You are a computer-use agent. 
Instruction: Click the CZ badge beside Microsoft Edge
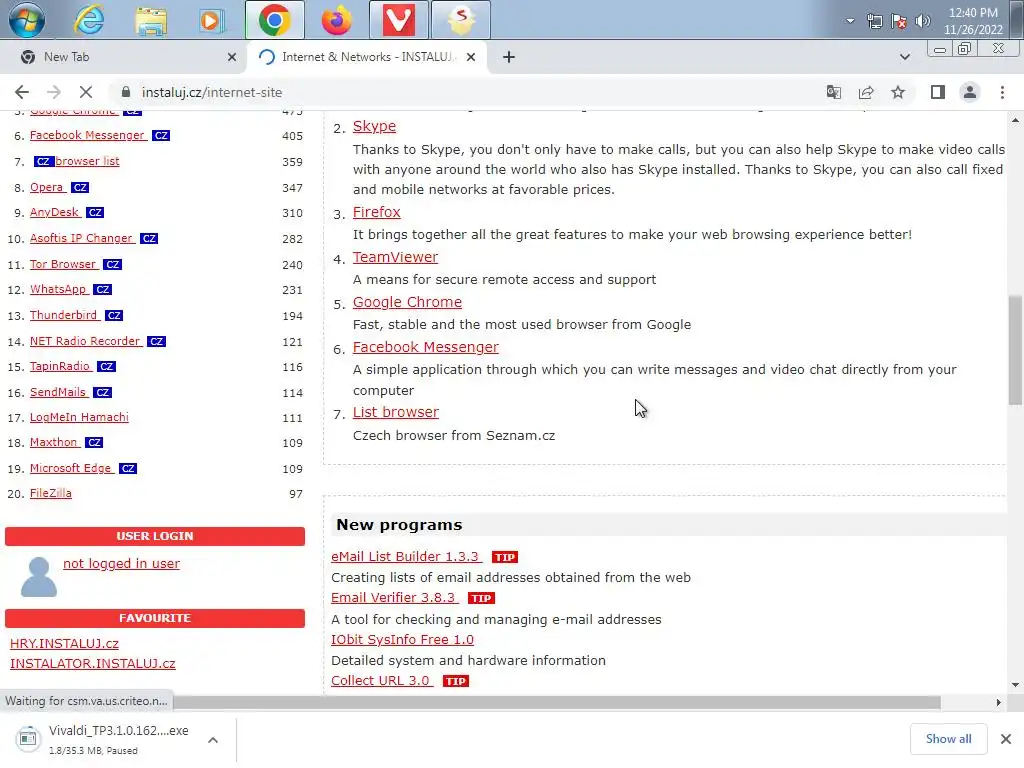pos(128,468)
